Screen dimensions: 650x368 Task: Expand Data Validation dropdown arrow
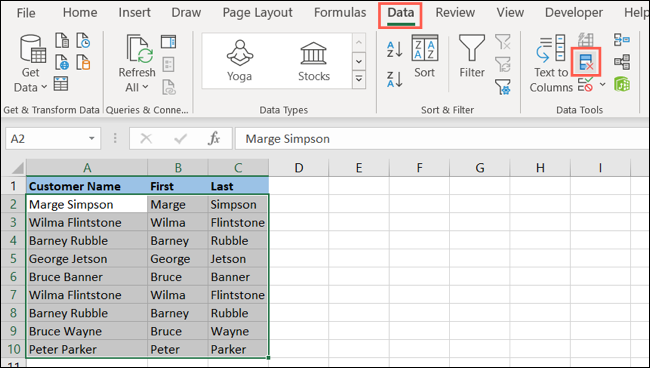coord(602,85)
